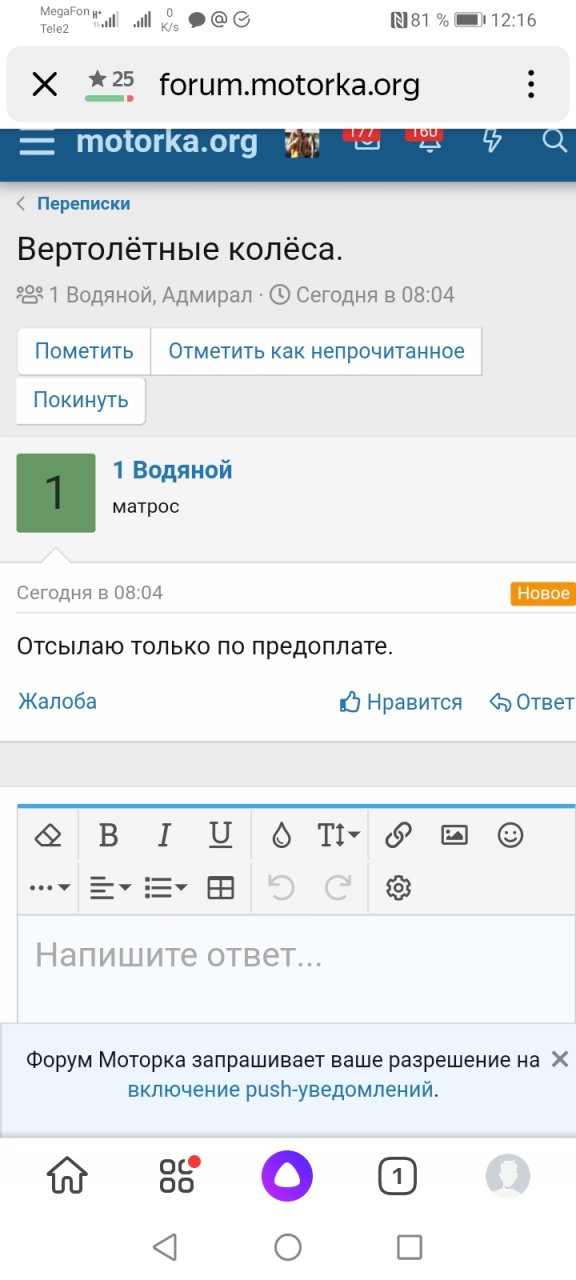Image resolution: width=576 pixels, height=1280 pixels.
Task: Open the What's new lightning icon
Action: (x=491, y=141)
